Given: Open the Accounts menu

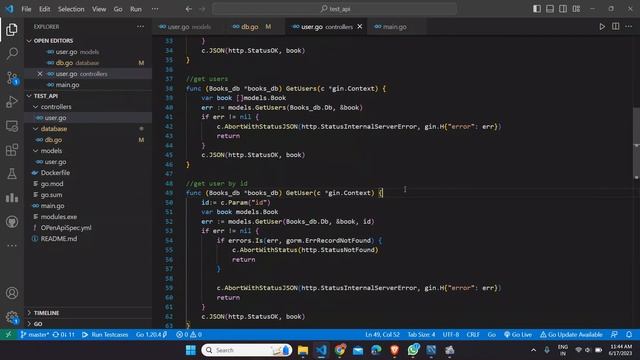Looking at the screenshot, I should tap(12, 293).
